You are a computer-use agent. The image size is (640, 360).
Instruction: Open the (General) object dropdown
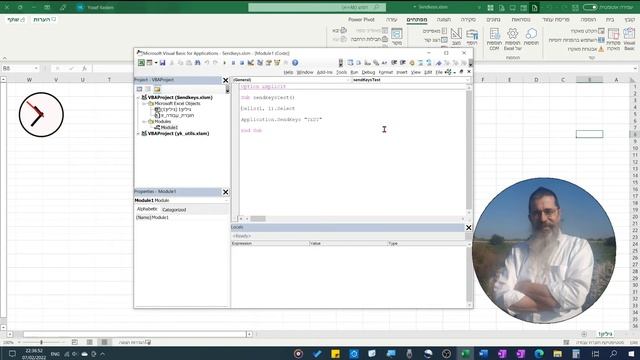(x=348, y=80)
